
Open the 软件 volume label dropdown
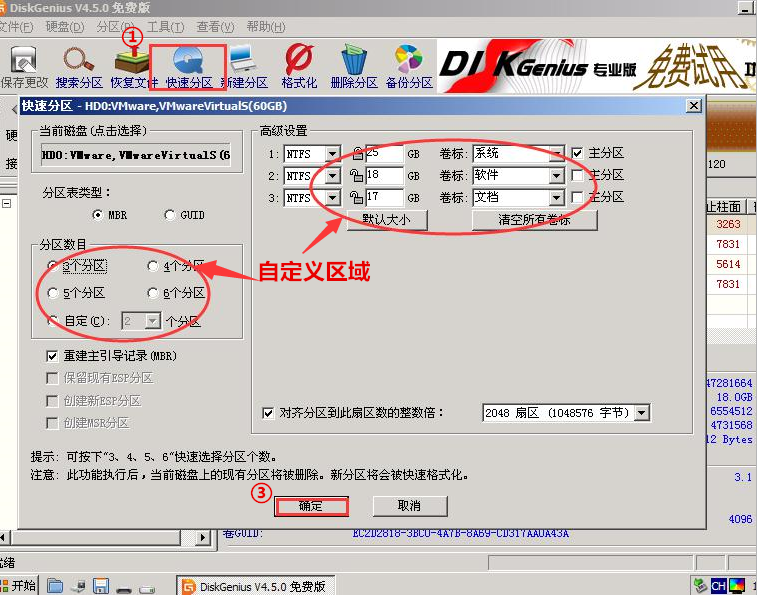(556, 176)
